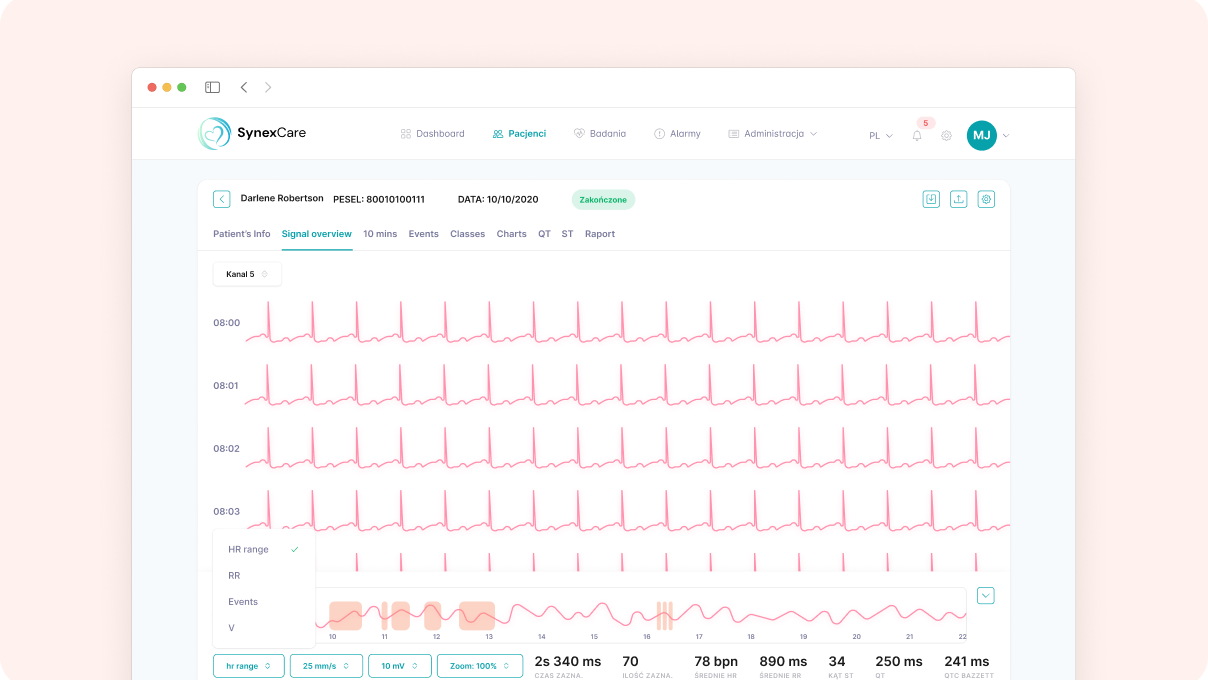Click the 08:00 ECG signal row
The width and height of the screenshot is (1208, 680).
point(628,323)
